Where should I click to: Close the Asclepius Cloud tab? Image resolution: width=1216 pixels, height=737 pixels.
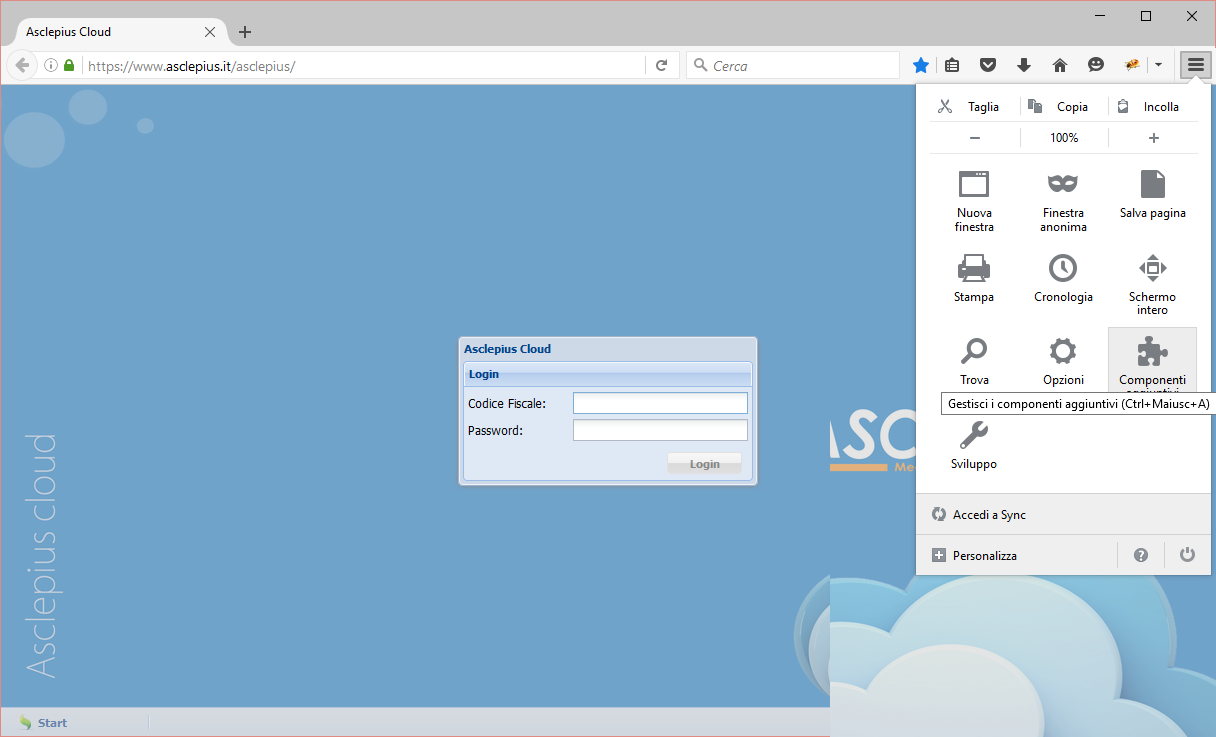210,32
